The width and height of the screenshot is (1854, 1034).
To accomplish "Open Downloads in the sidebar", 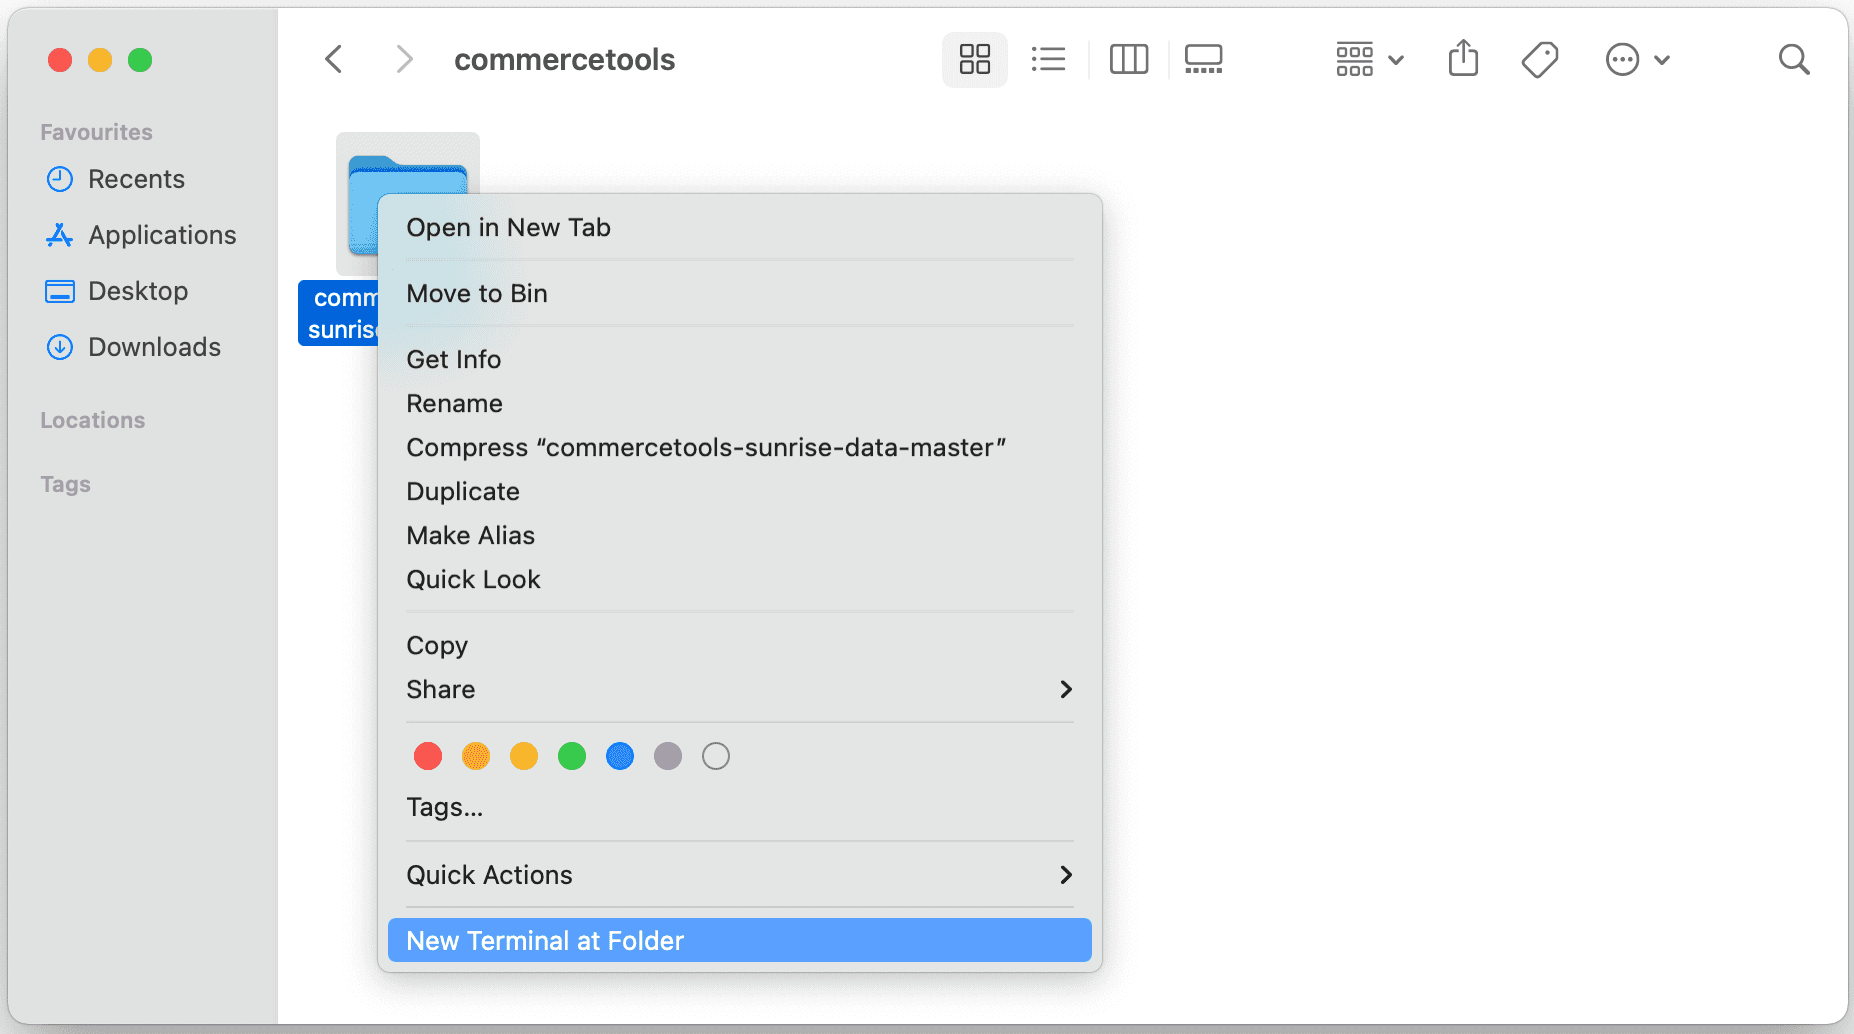I will click(154, 347).
